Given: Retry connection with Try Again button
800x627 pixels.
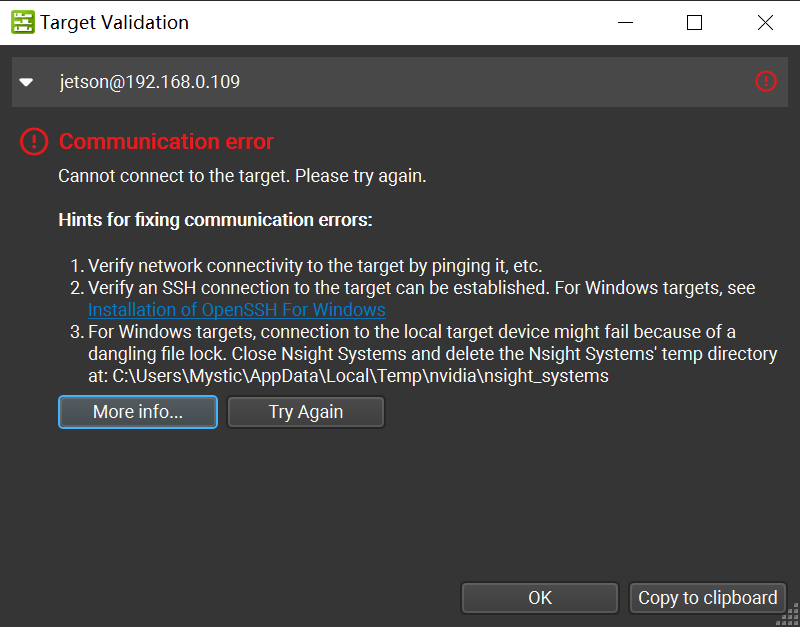Looking at the screenshot, I should click(x=306, y=412).
